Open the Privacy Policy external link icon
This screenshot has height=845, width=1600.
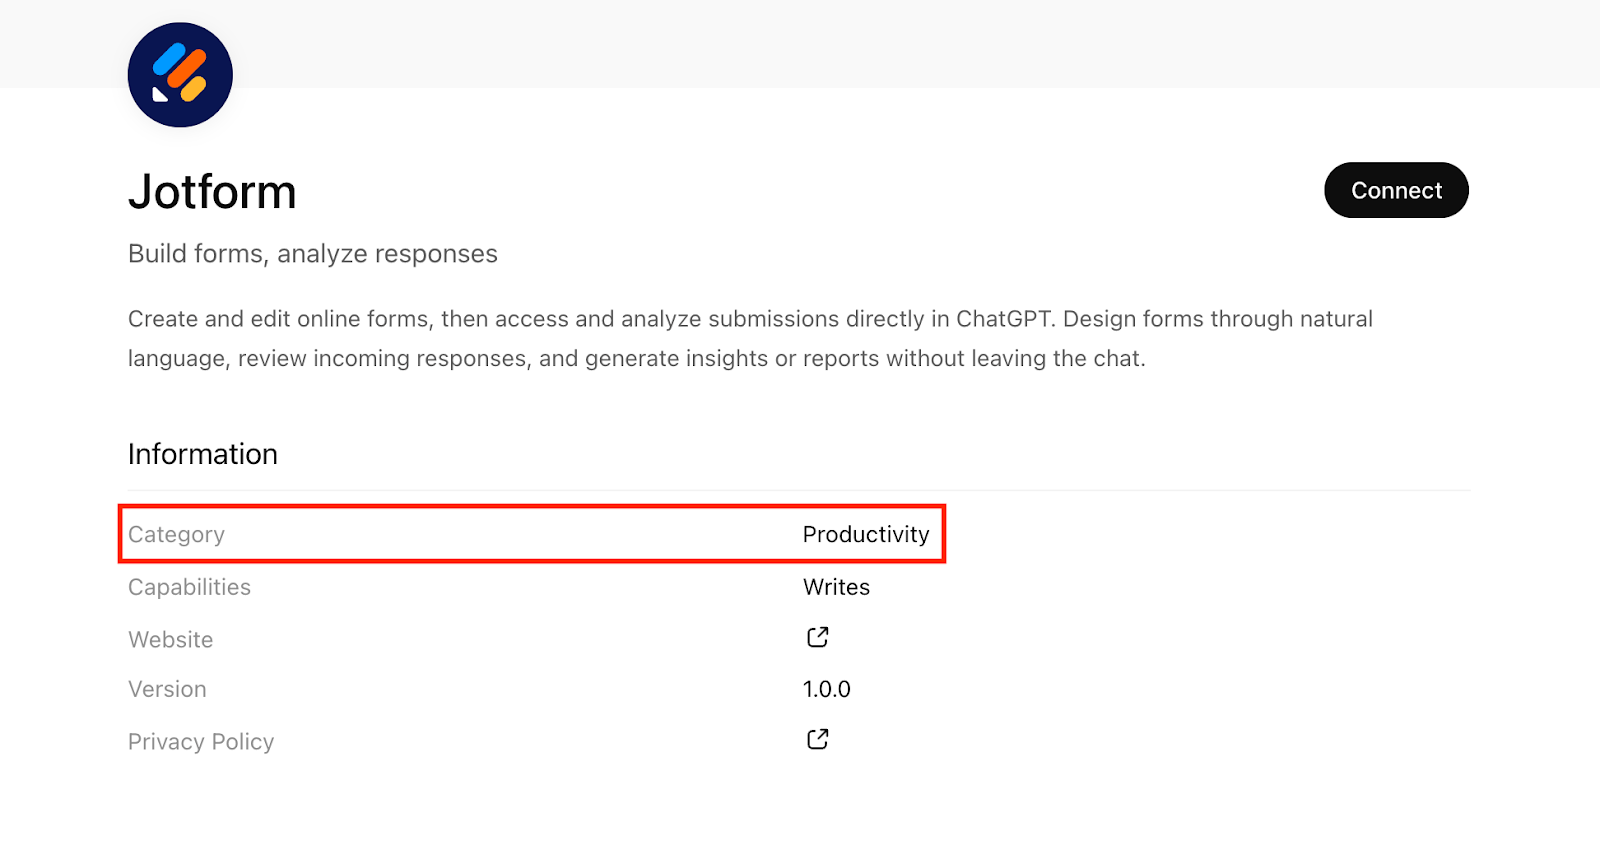pyautogui.click(x=817, y=739)
